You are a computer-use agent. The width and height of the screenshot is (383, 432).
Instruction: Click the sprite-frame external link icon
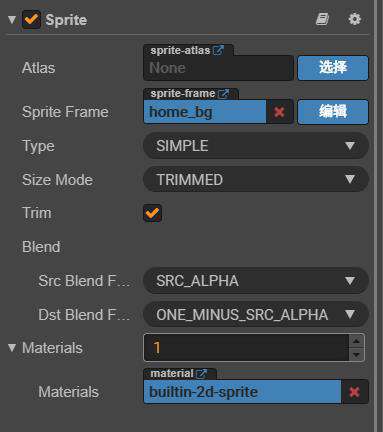[223, 94]
